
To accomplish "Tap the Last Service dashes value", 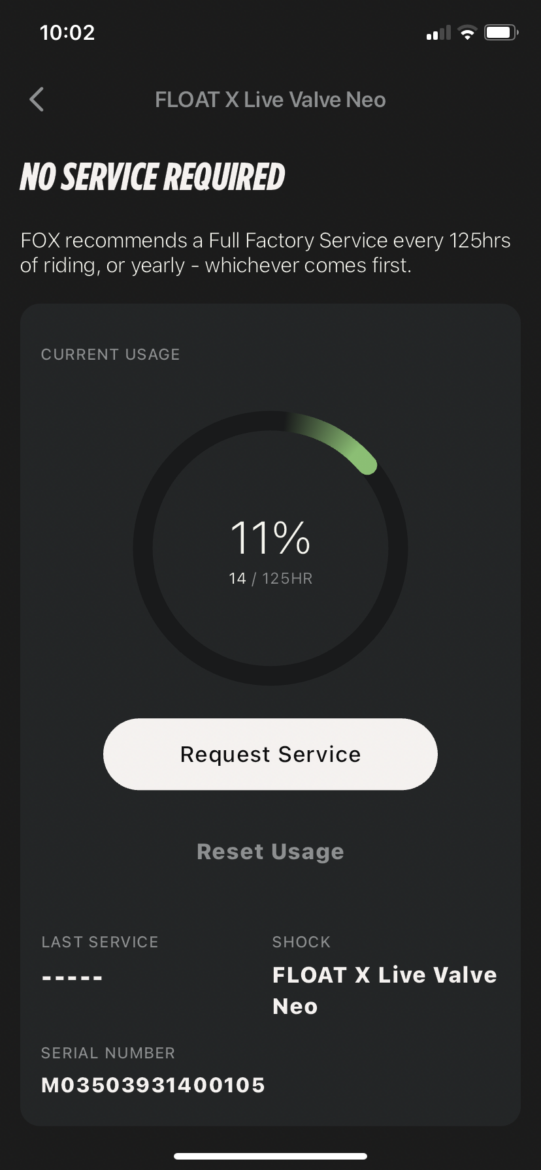I will click(72, 977).
